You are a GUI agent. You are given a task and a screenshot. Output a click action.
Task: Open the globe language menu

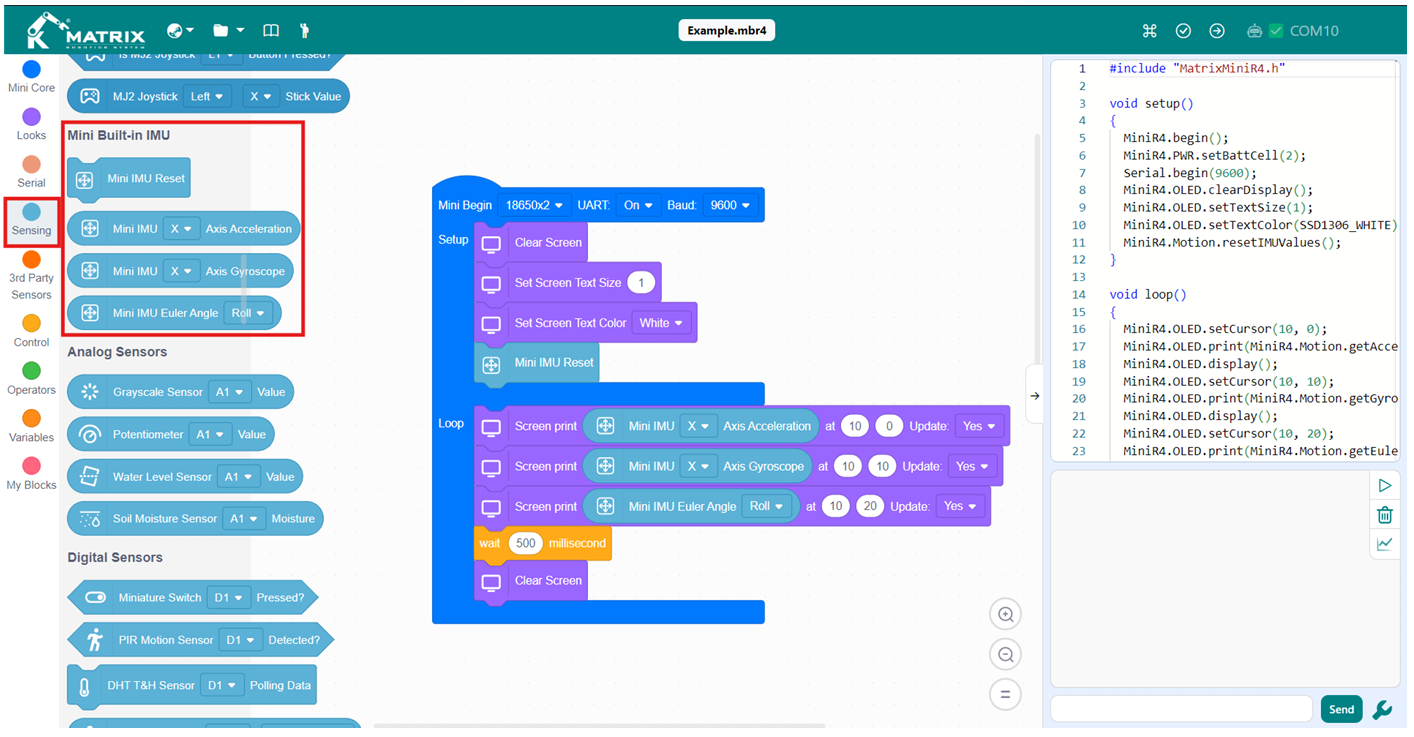click(180, 31)
